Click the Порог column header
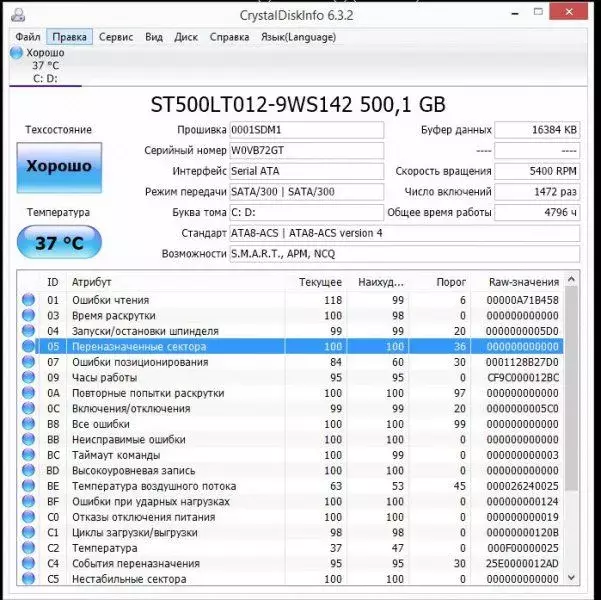Image resolution: width=601 pixels, height=600 pixels. (x=439, y=282)
